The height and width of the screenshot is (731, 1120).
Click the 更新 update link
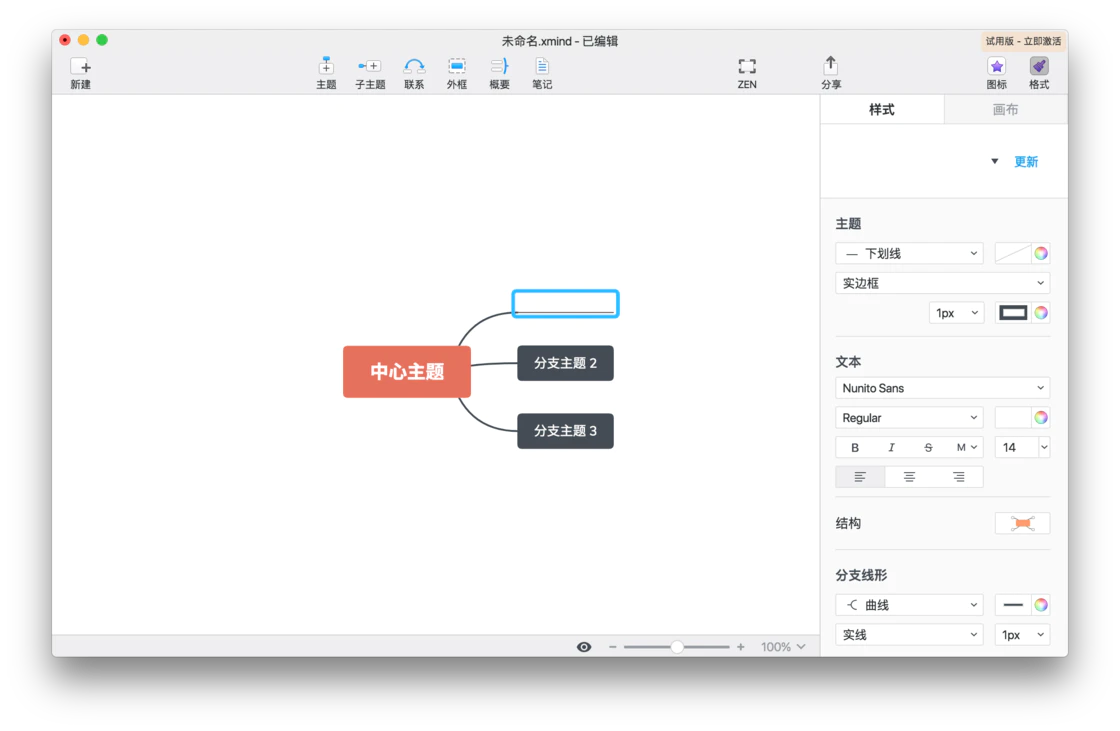pos(1026,161)
